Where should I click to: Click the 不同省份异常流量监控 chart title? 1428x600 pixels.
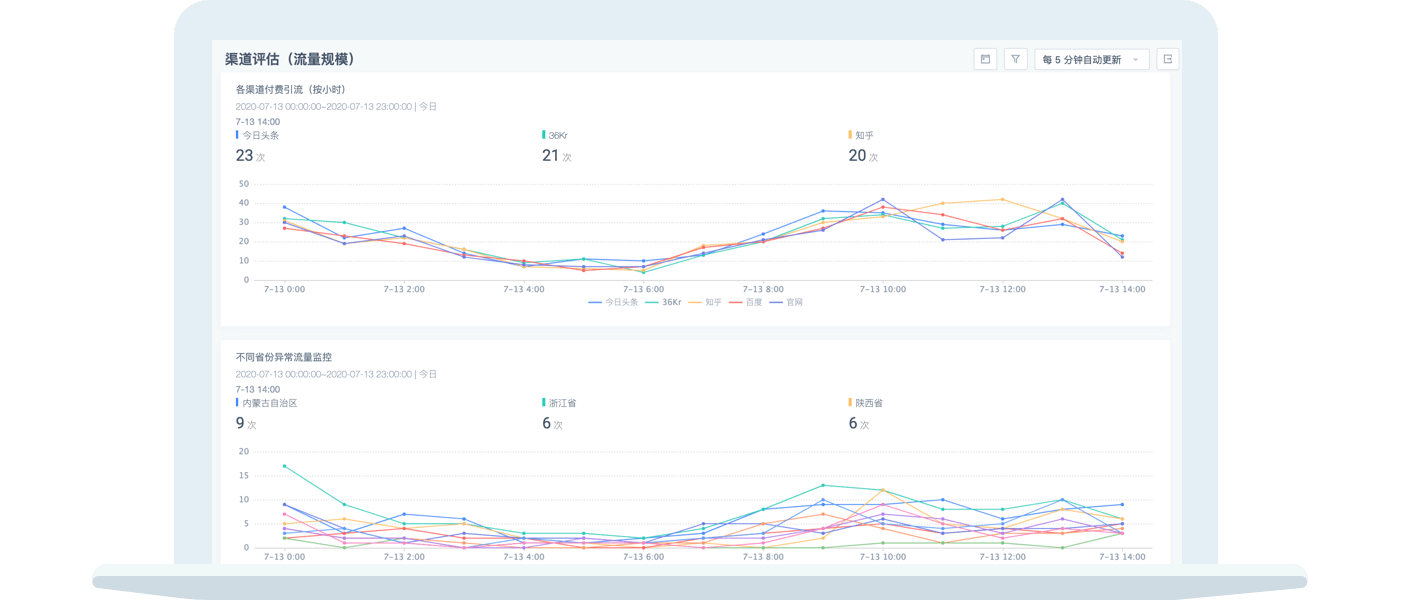[x=284, y=357]
